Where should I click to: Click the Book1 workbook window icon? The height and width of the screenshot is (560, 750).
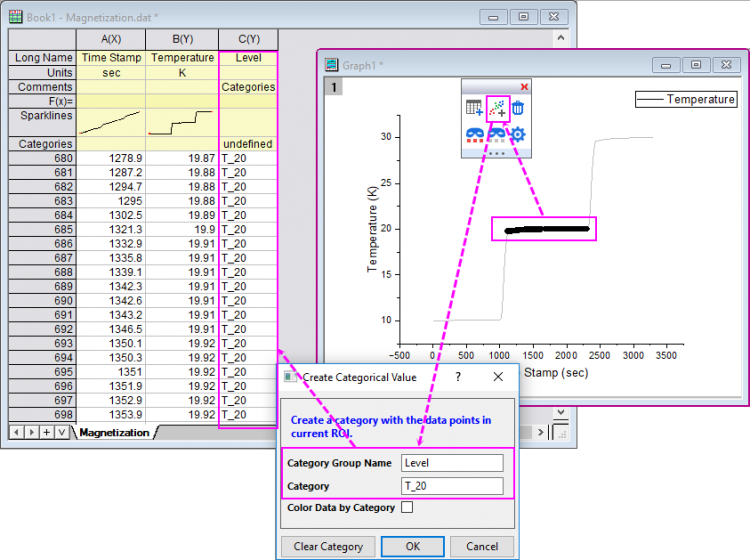click(15, 18)
